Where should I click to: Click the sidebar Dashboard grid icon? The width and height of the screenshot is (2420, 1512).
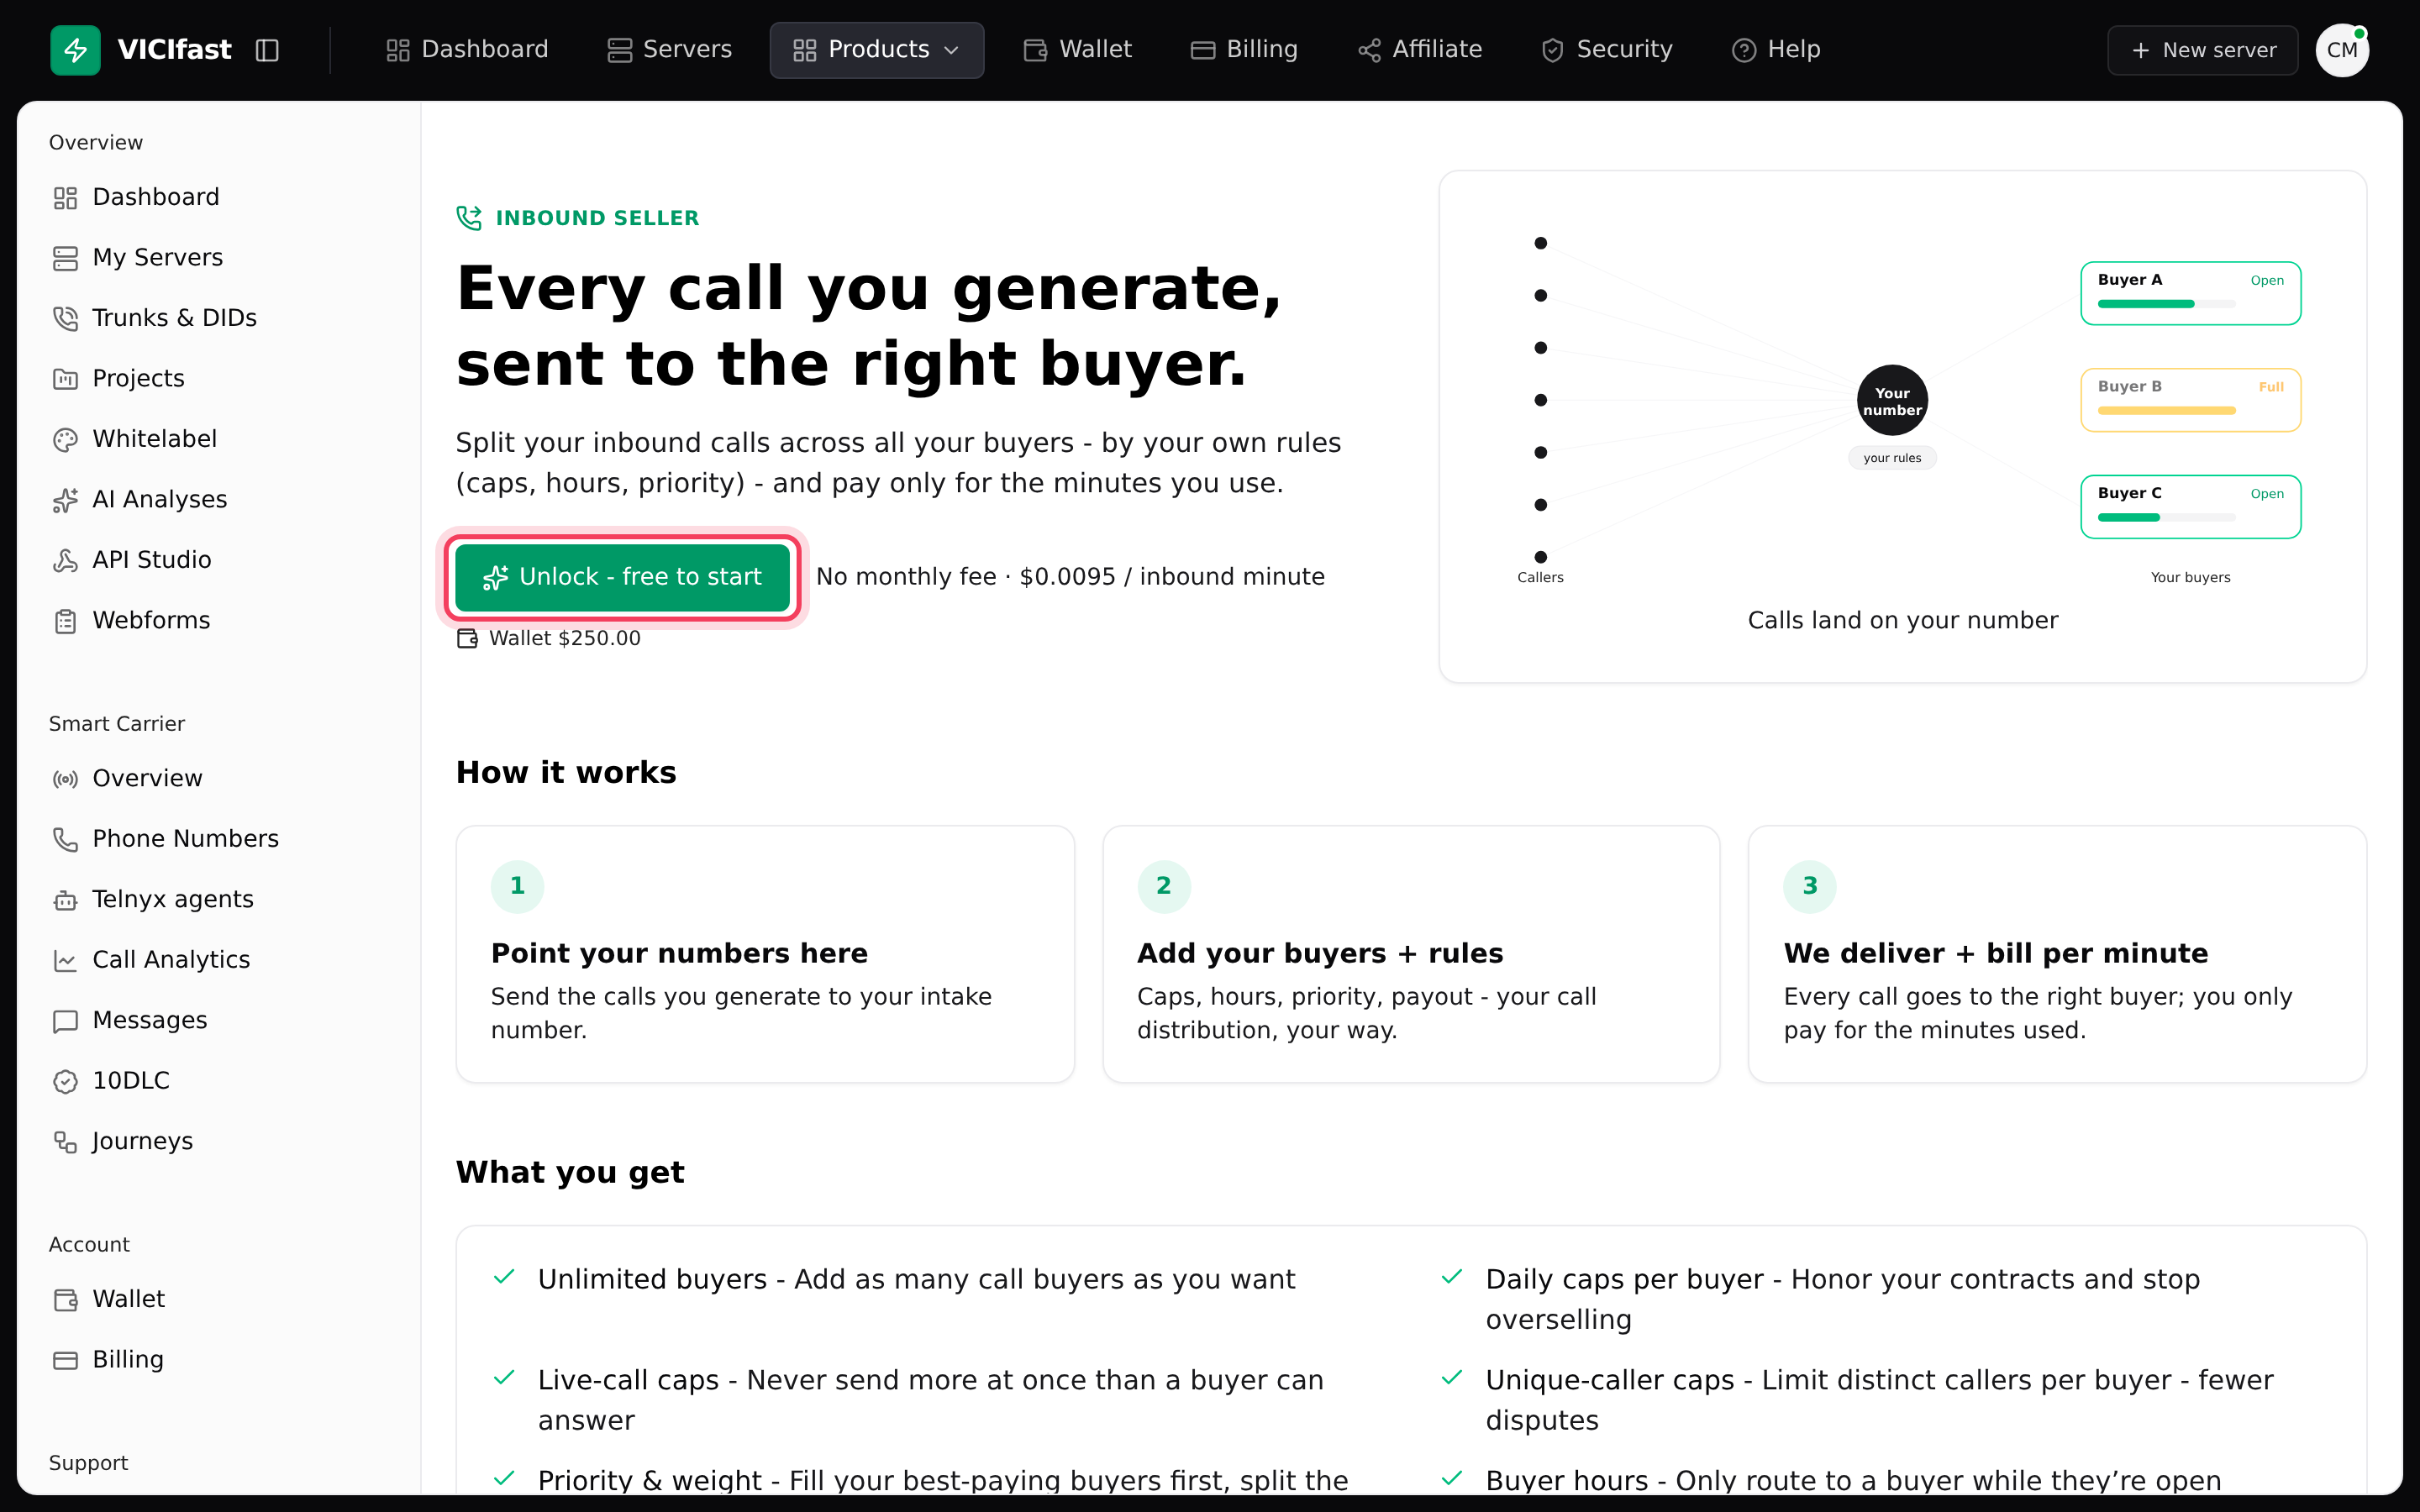coord(65,198)
